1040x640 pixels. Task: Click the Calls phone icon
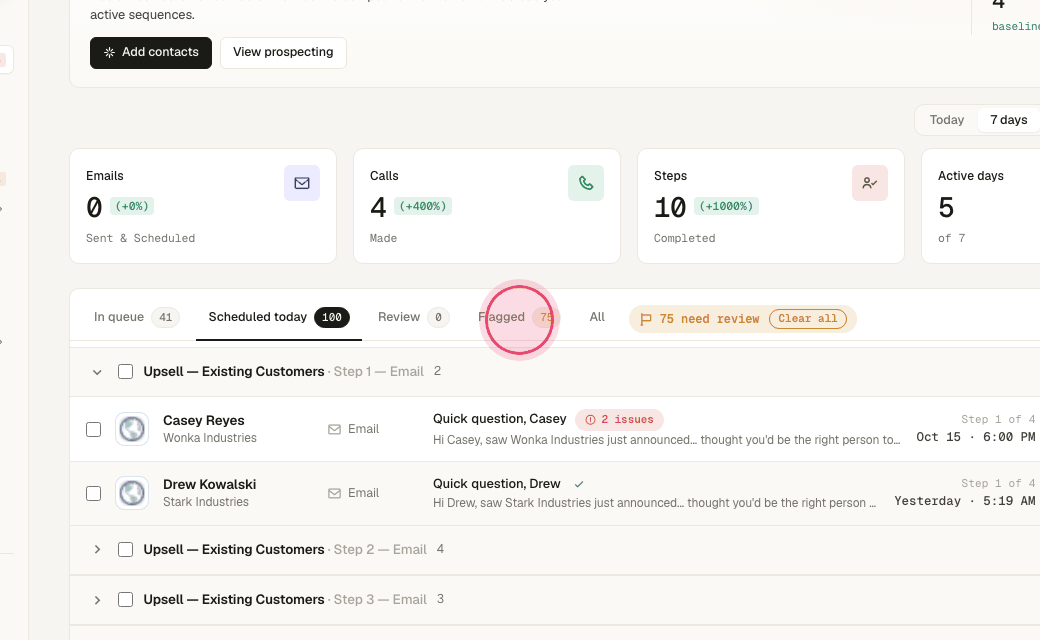(586, 183)
